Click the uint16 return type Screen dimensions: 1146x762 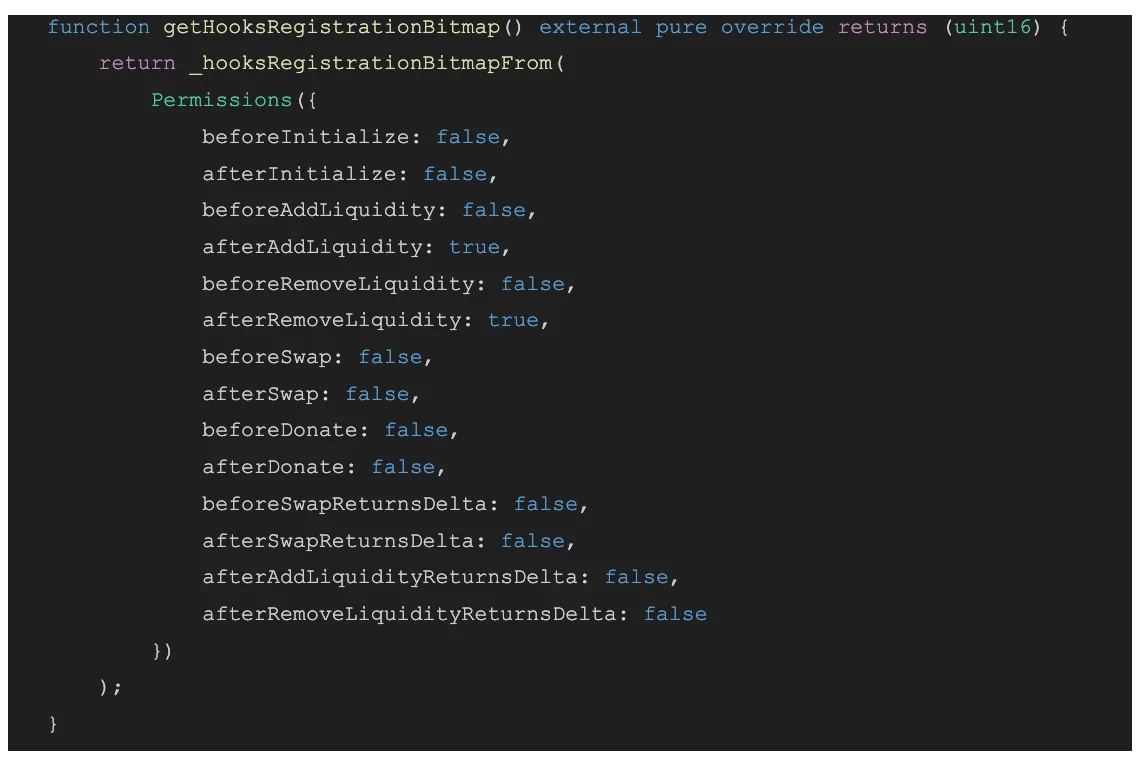[993, 28]
